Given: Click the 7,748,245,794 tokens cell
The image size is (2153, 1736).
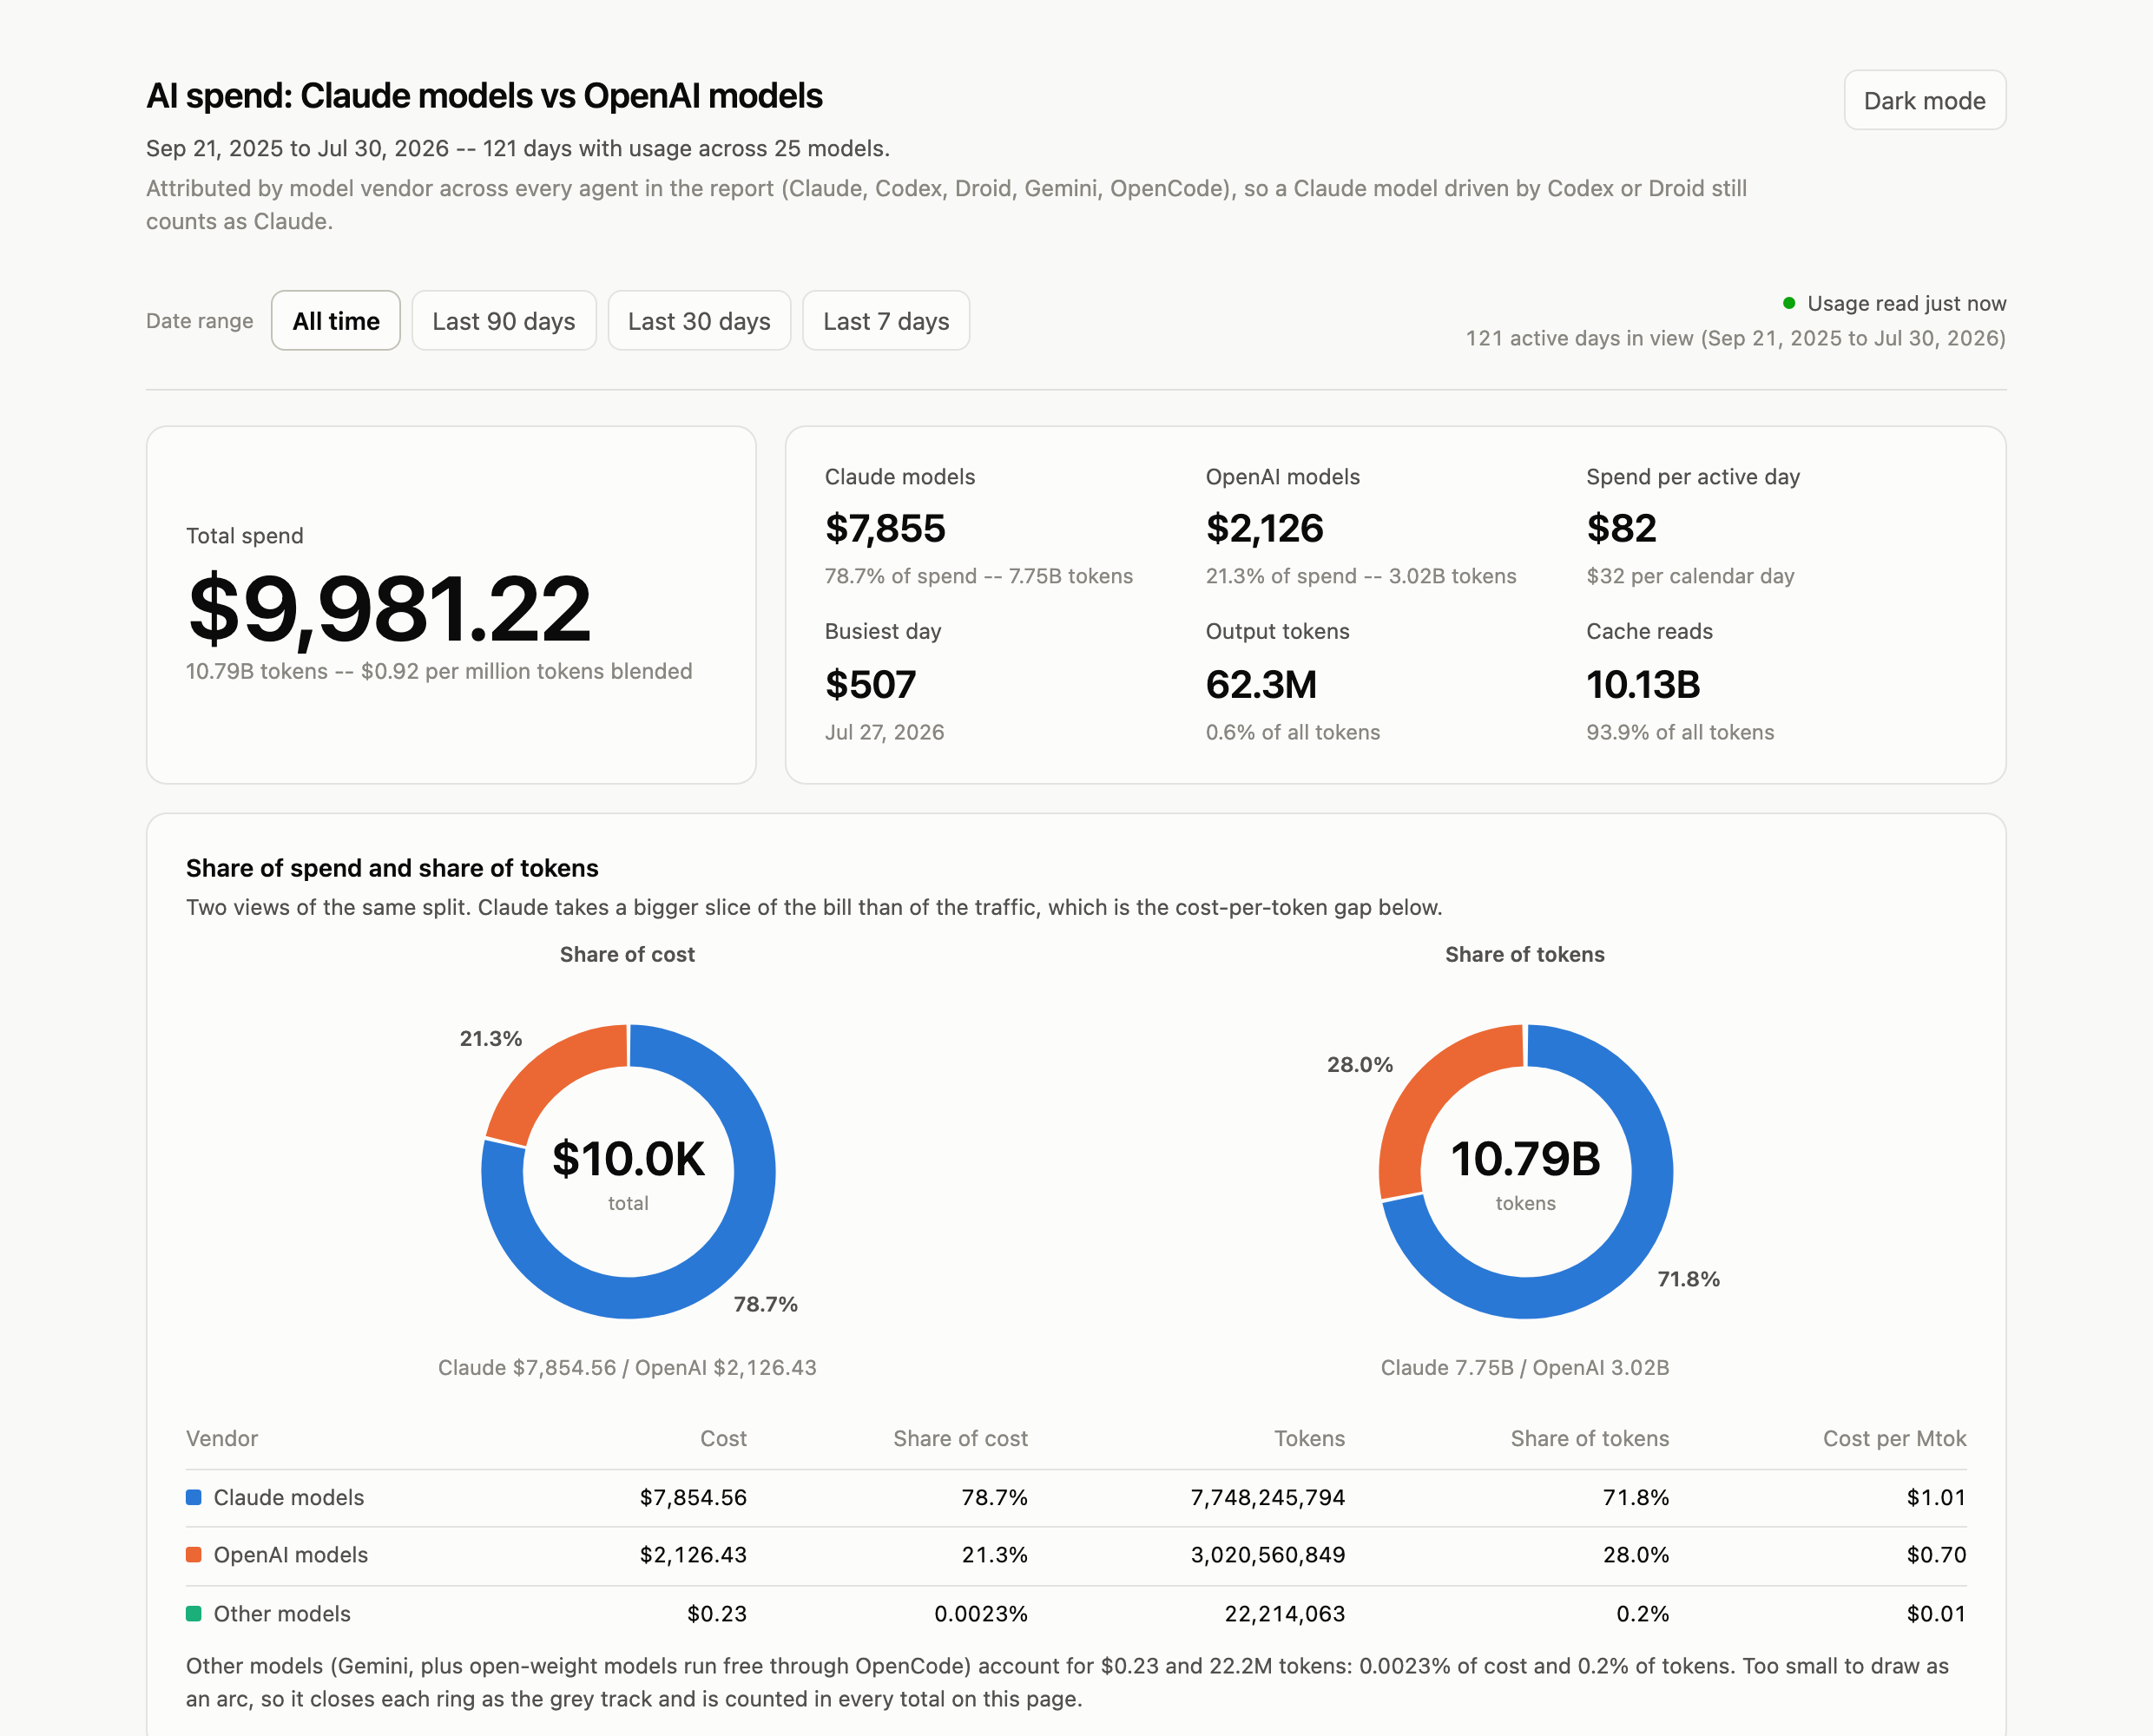Looking at the screenshot, I should (x=1267, y=1497).
